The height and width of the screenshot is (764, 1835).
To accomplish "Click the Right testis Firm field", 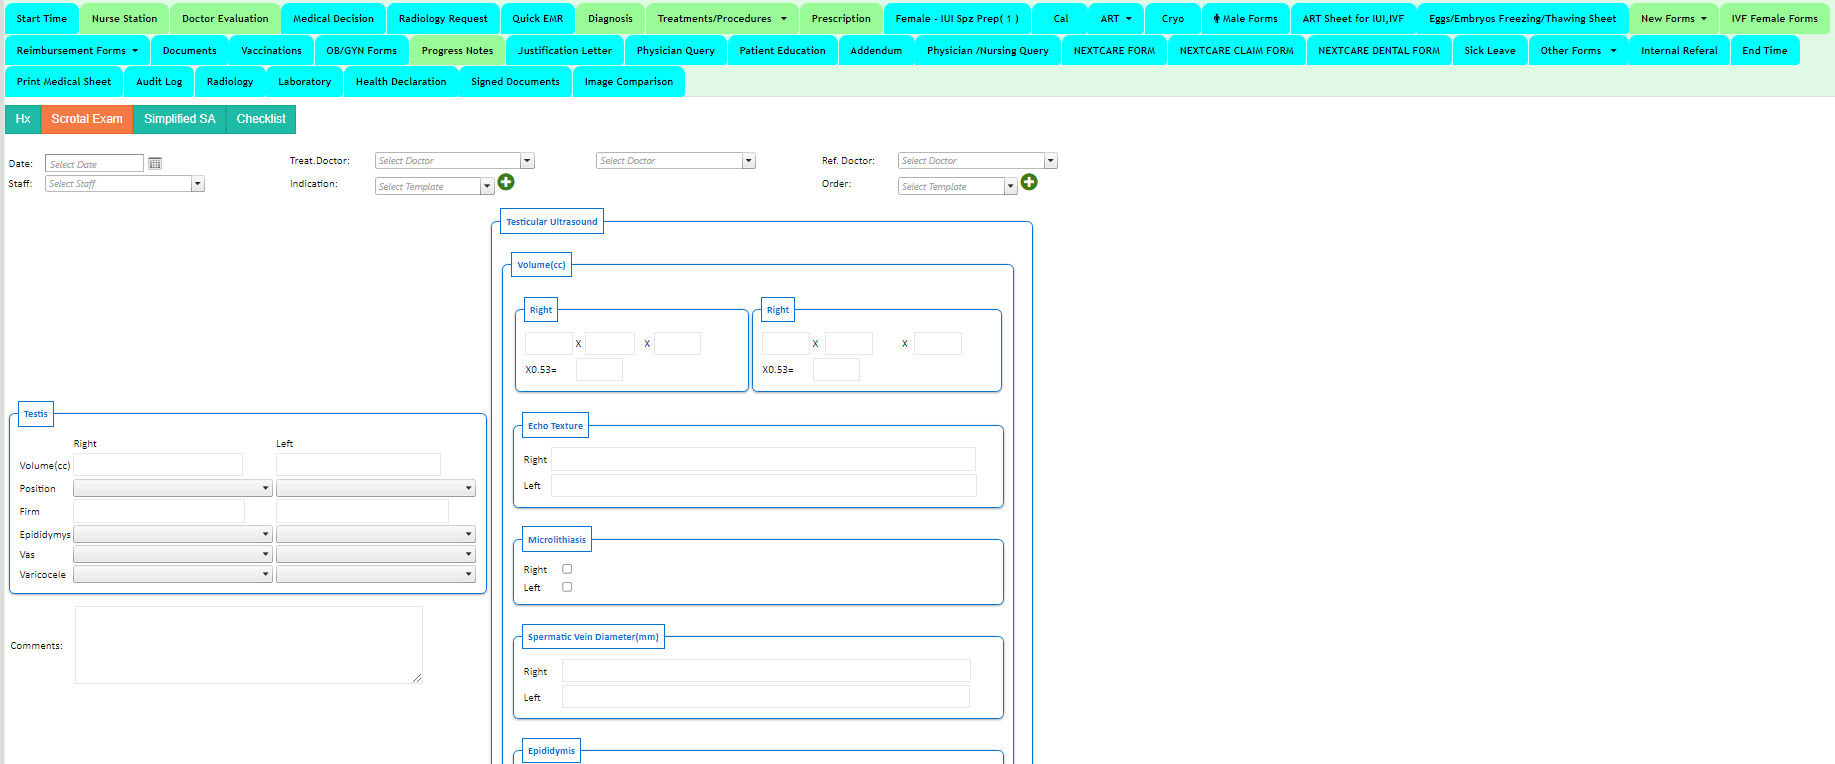I will point(159,511).
